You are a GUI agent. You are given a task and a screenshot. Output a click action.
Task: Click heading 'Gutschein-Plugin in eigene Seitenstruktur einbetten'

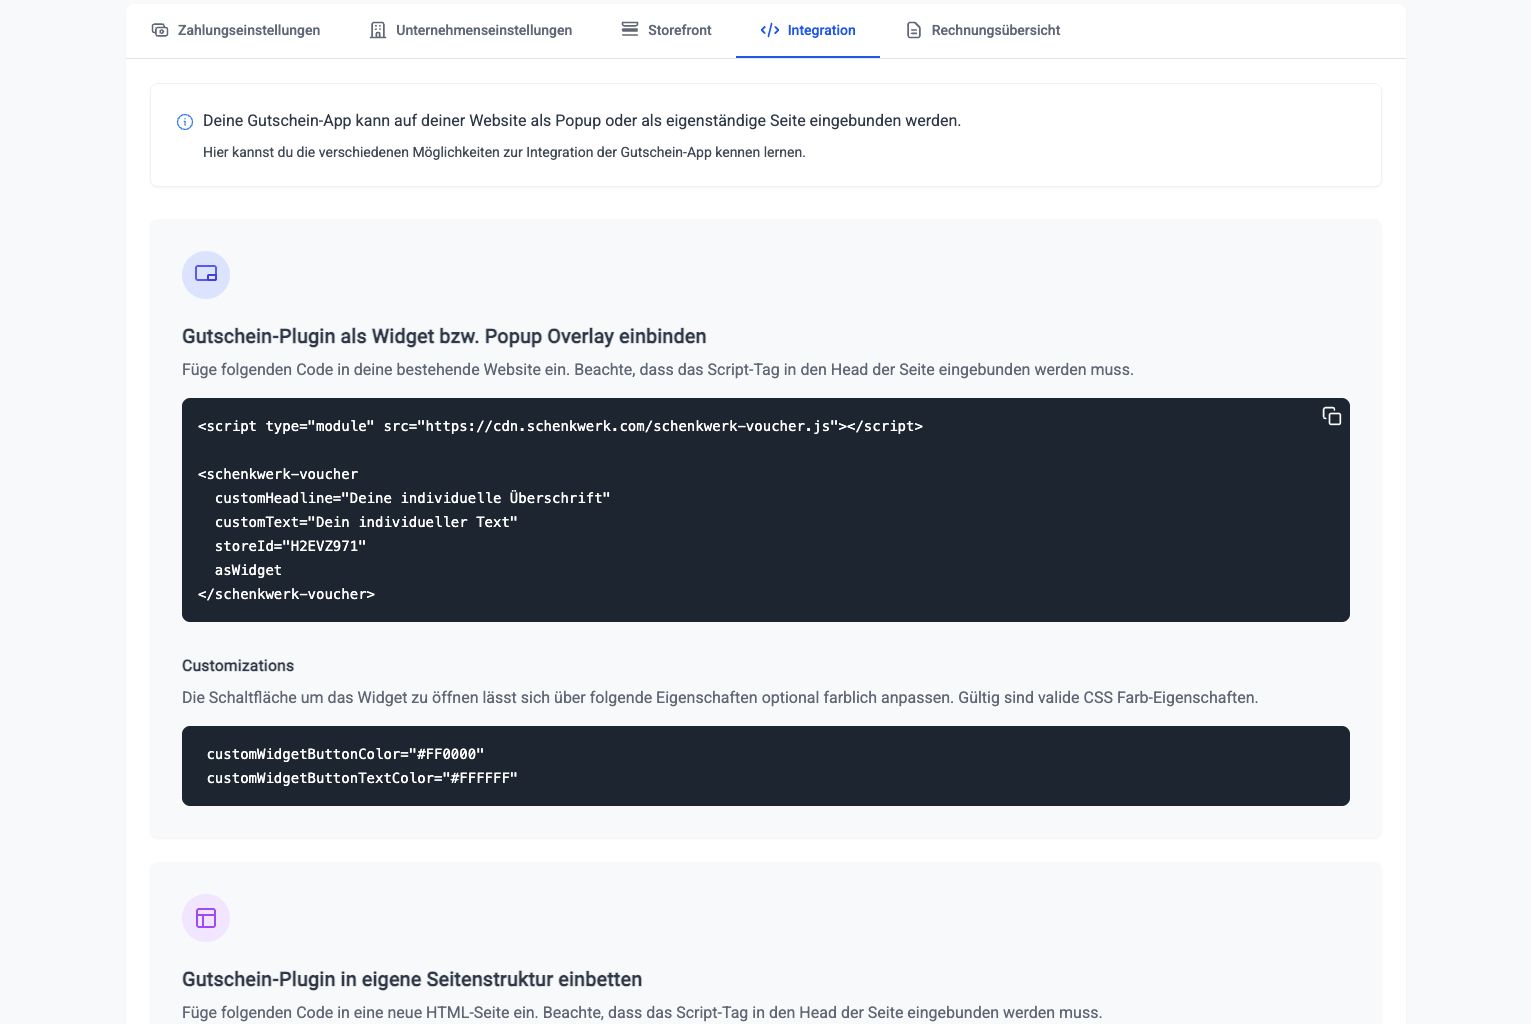[412, 979]
